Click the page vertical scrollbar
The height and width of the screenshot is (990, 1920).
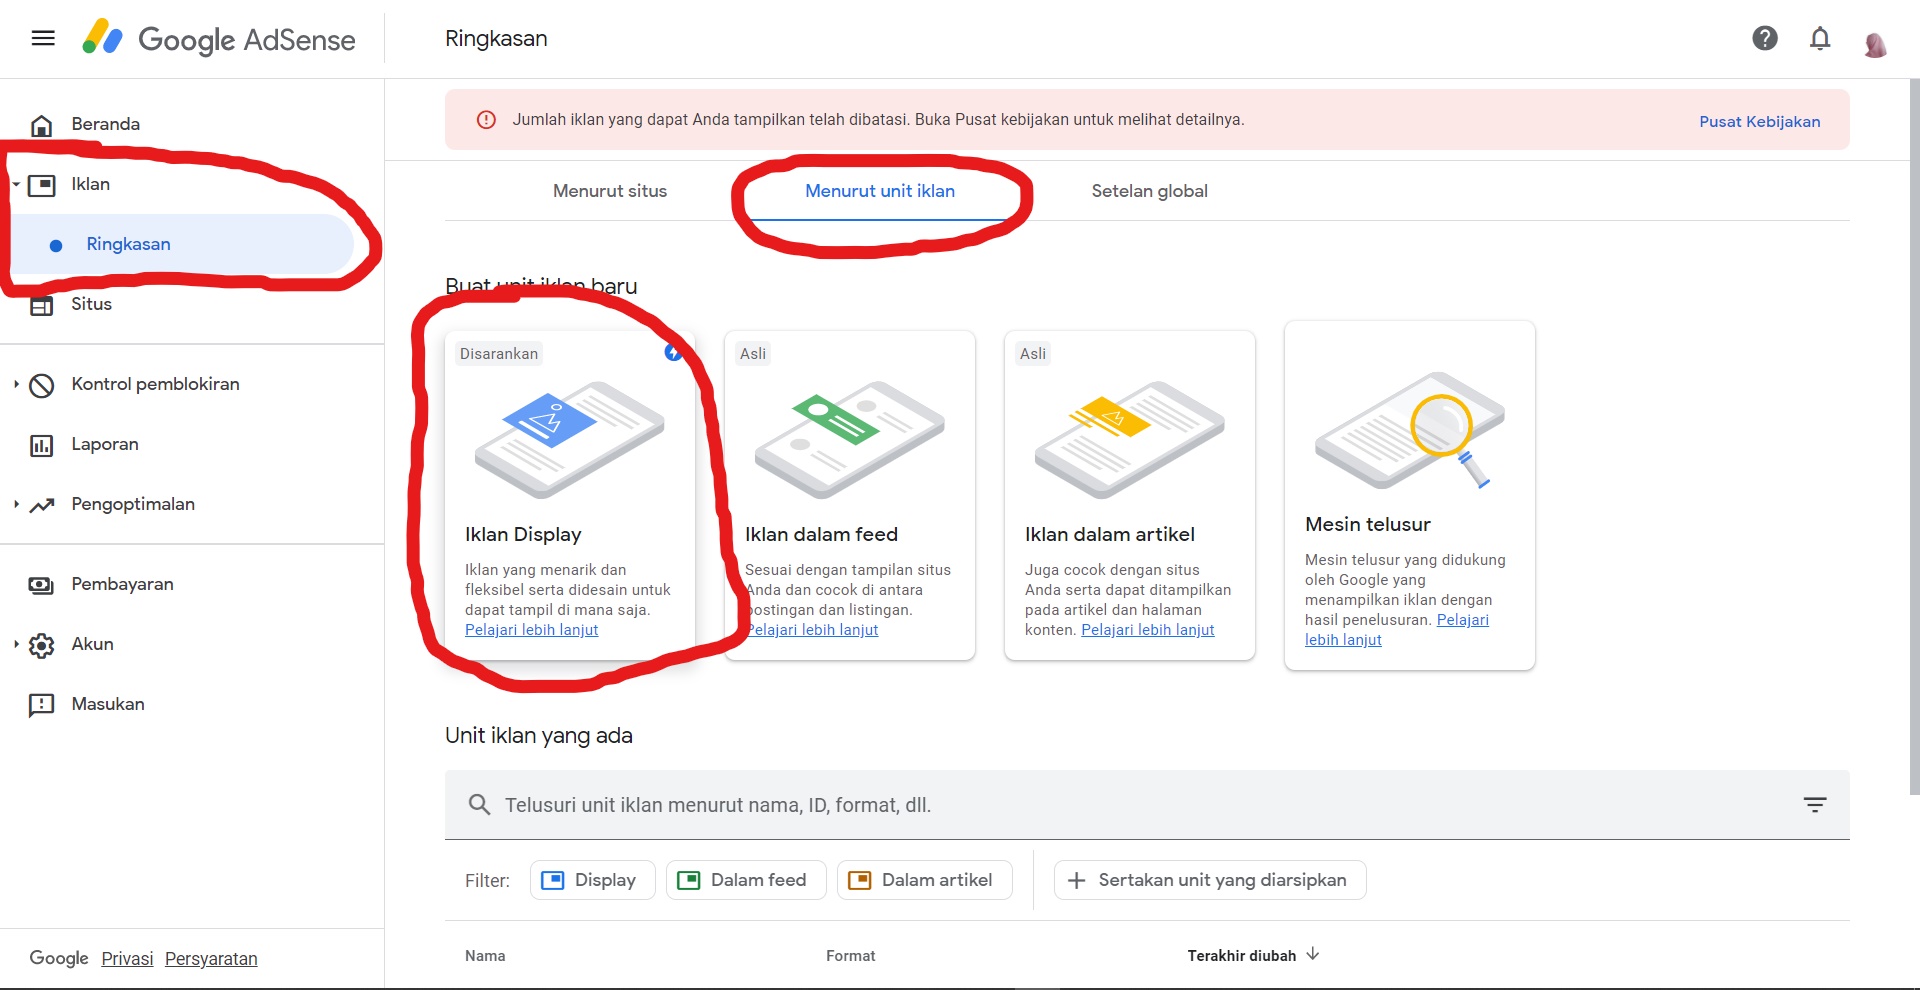pyautogui.click(x=1914, y=436)
